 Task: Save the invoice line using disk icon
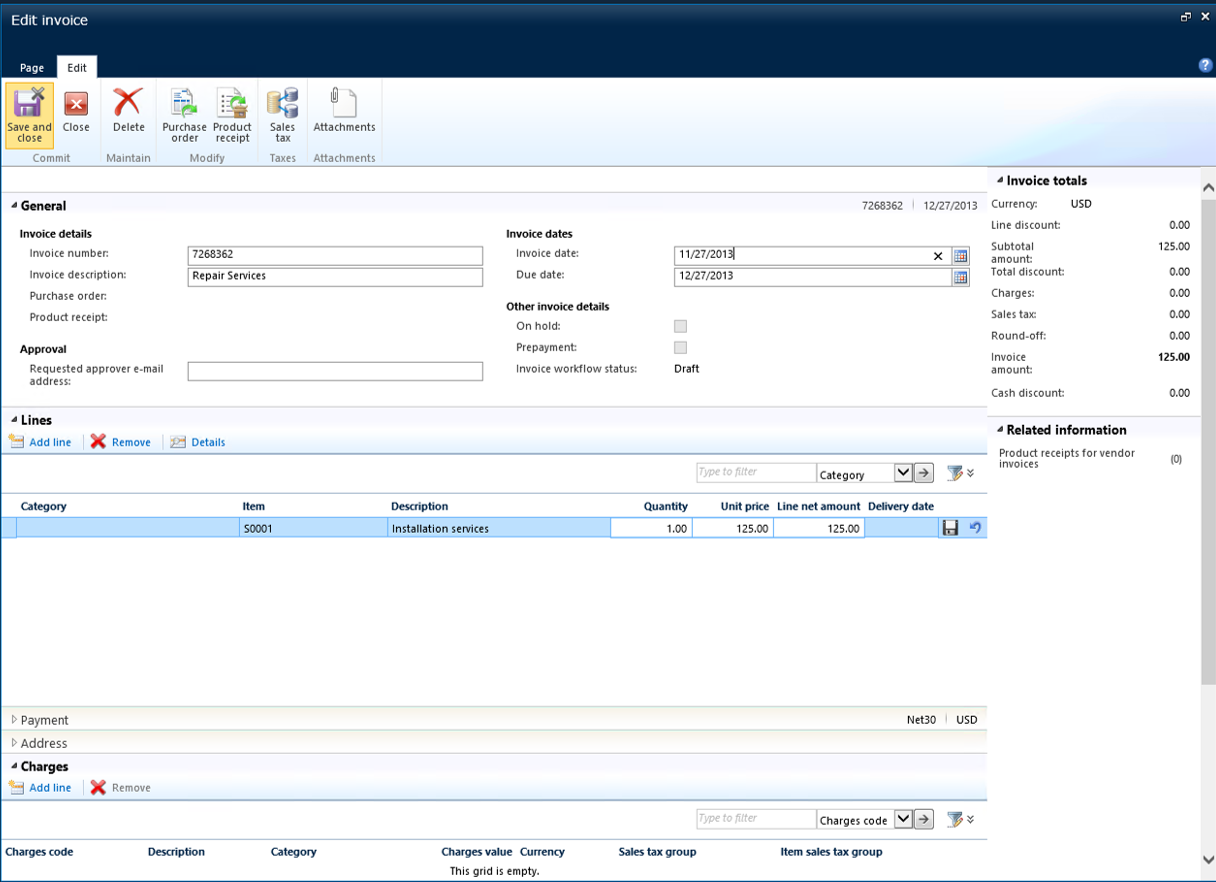(x=950, y=528)
